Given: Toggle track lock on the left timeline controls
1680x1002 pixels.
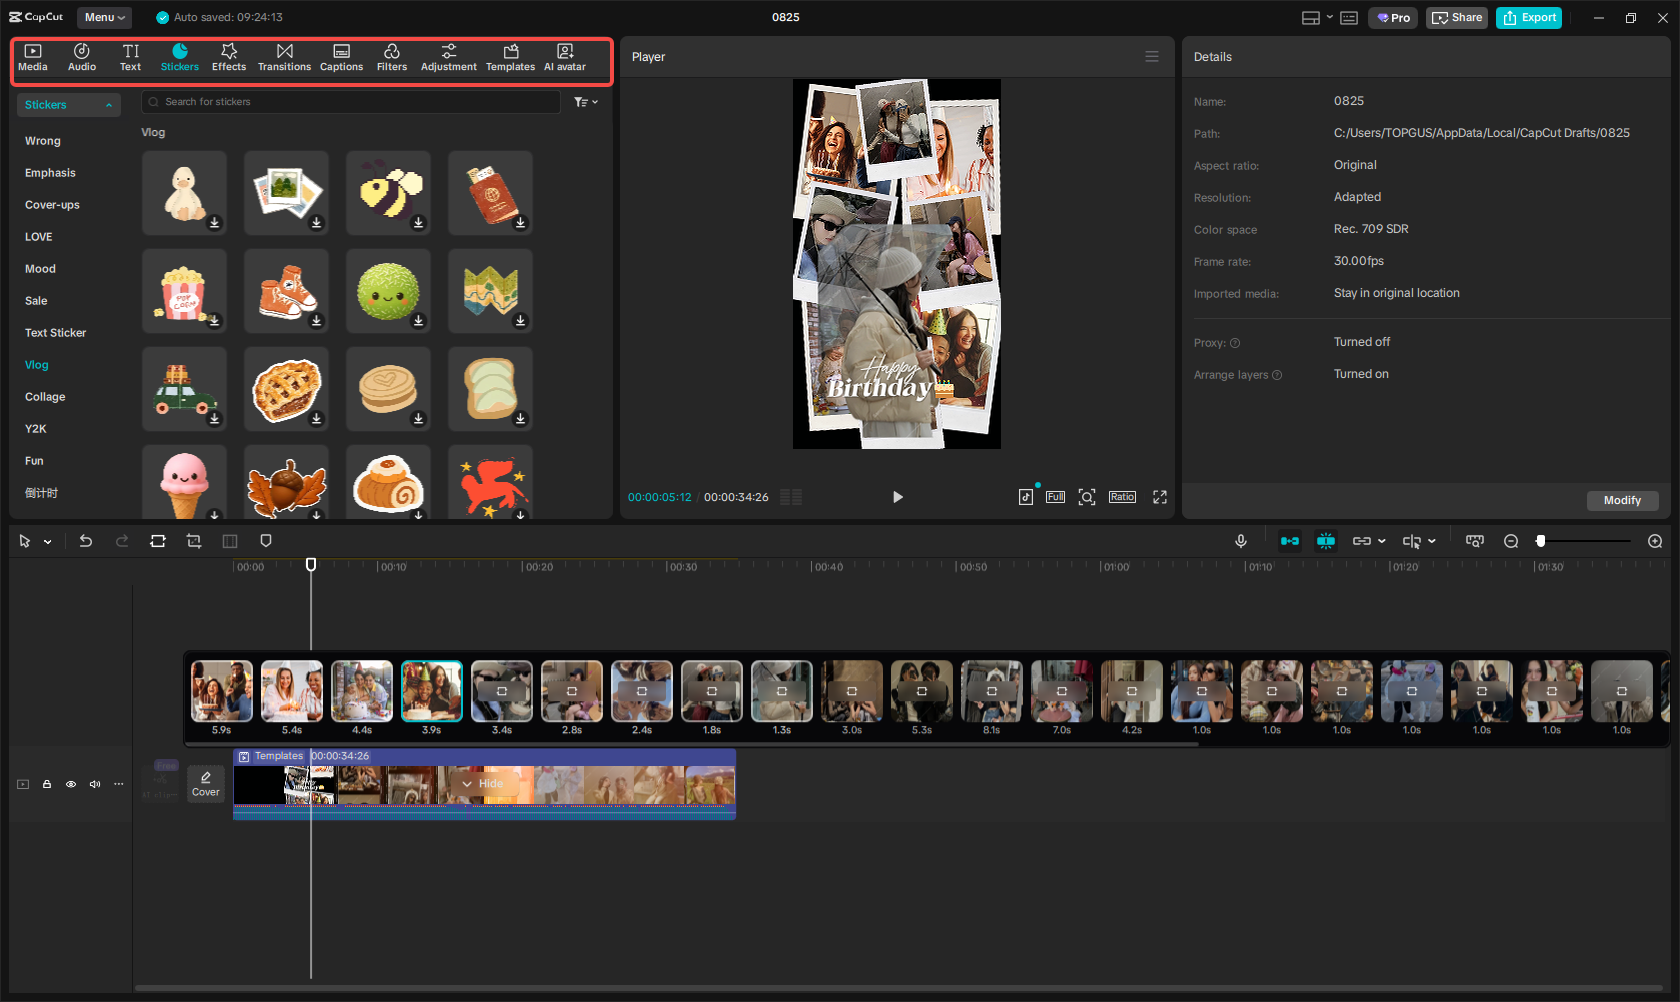Looking at the screenshot, I should pyautogui.click(x=47, y=784).
